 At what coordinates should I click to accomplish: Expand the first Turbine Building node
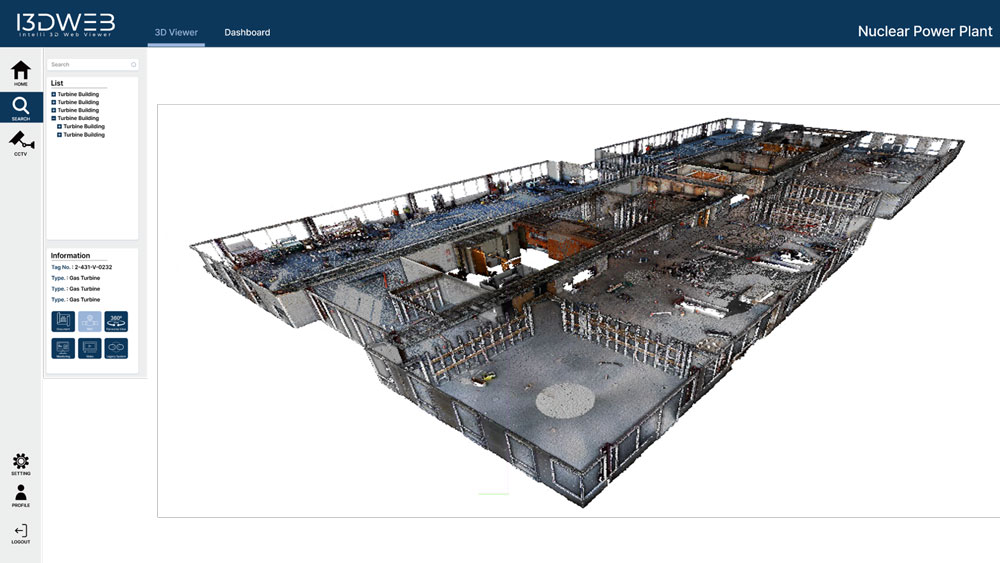tap(54, 94)
